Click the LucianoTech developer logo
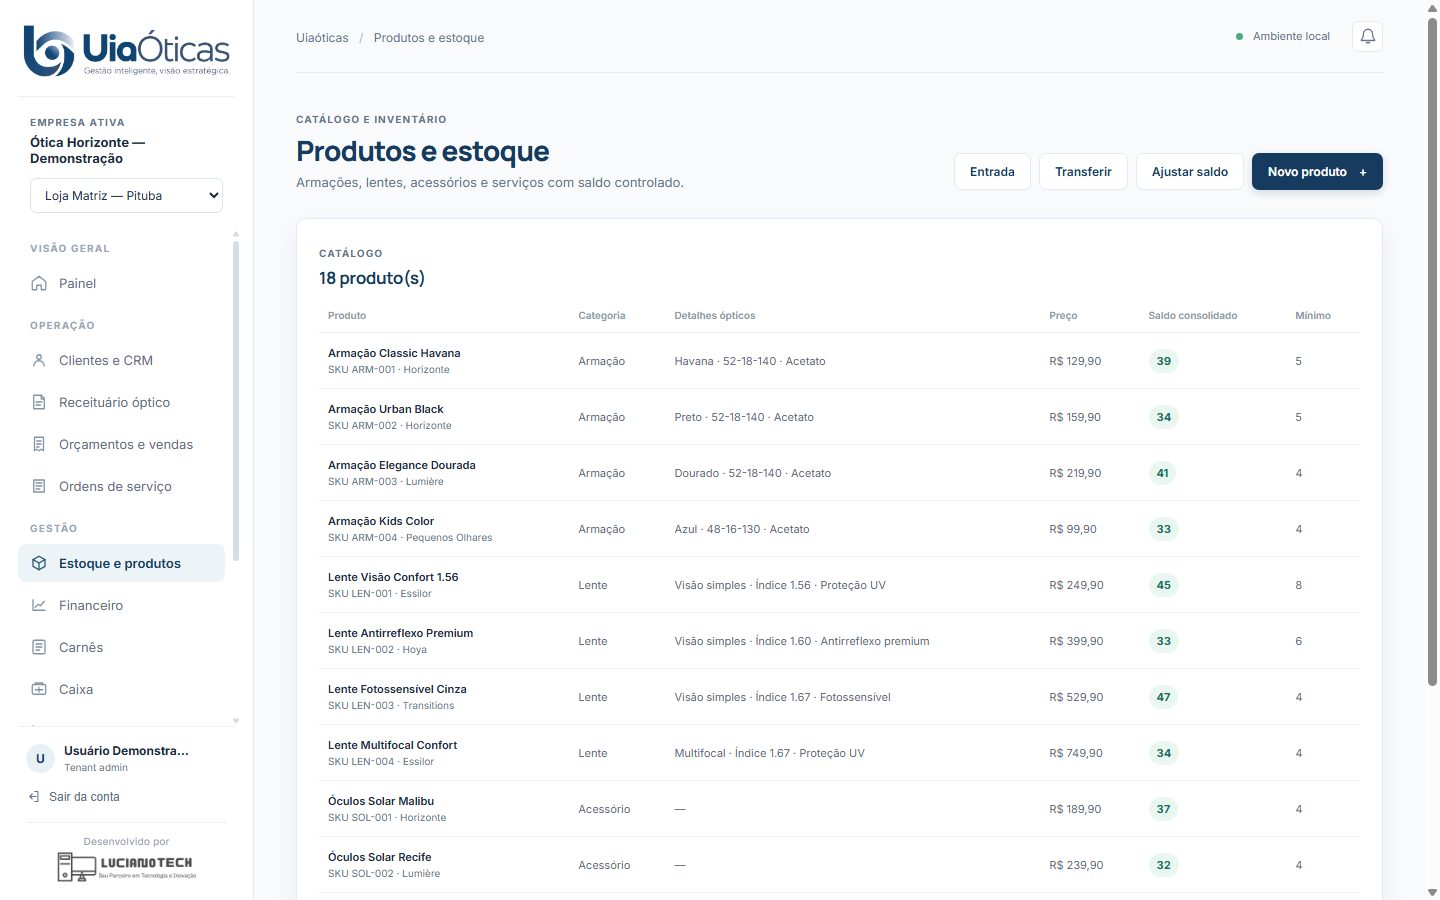This screenshot has height=900, width=1440. (126, 866)
